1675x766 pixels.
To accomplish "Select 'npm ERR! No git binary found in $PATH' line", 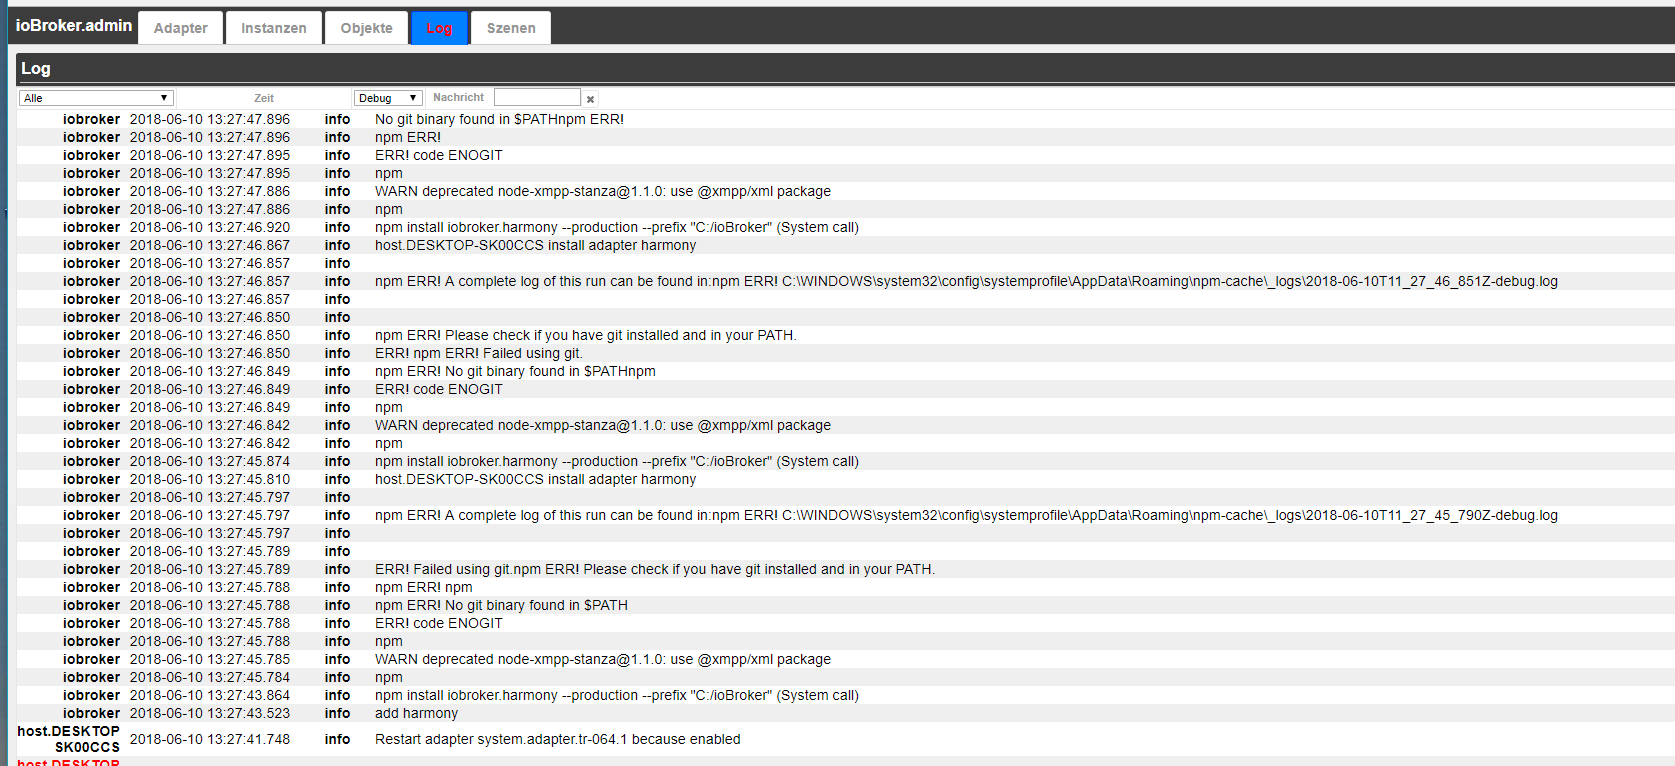I will pos(501,605).
